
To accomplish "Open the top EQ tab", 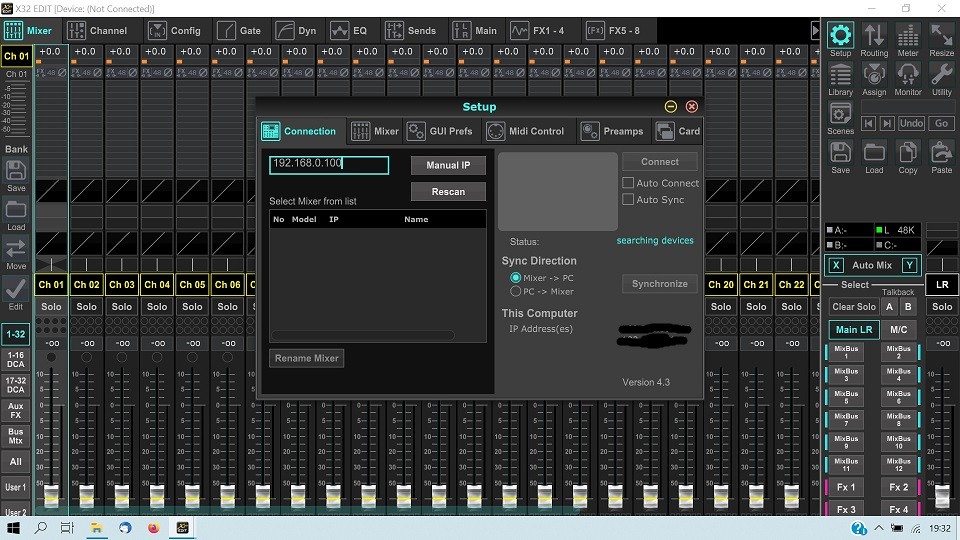I will pyautogui.click(x=348, y=31).
